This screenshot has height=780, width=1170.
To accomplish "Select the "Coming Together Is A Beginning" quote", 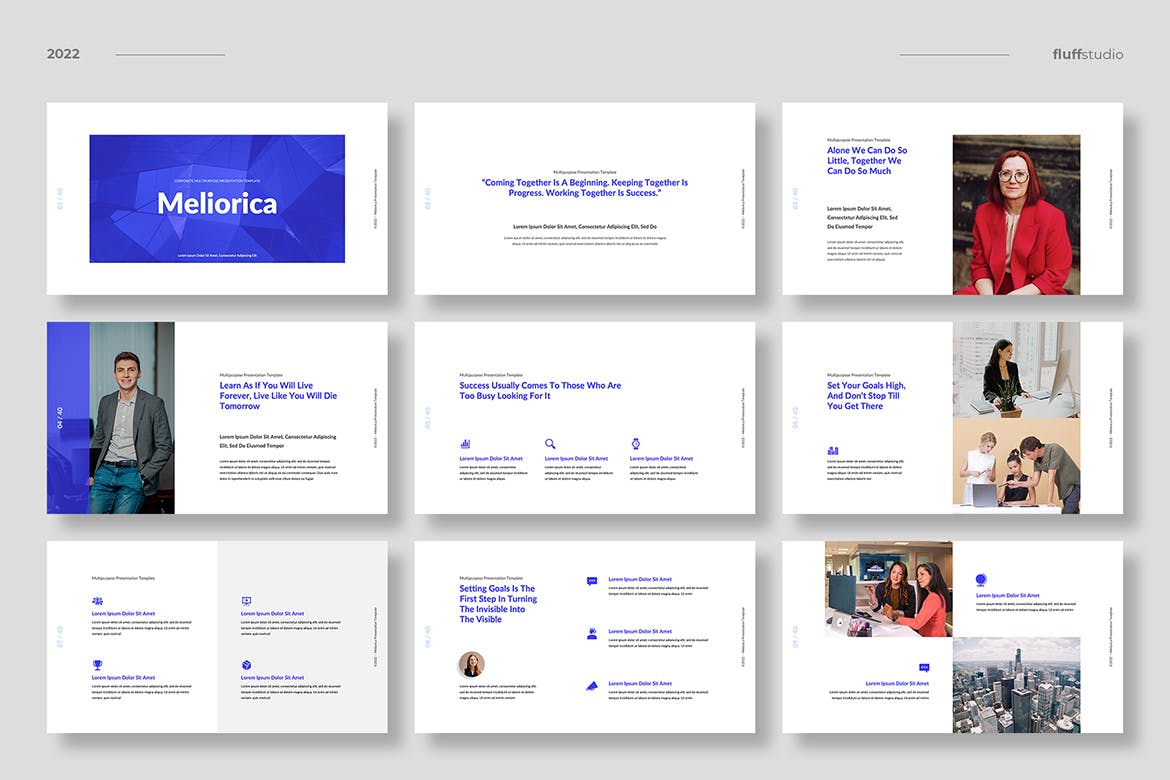I will [x=585, y=187].
